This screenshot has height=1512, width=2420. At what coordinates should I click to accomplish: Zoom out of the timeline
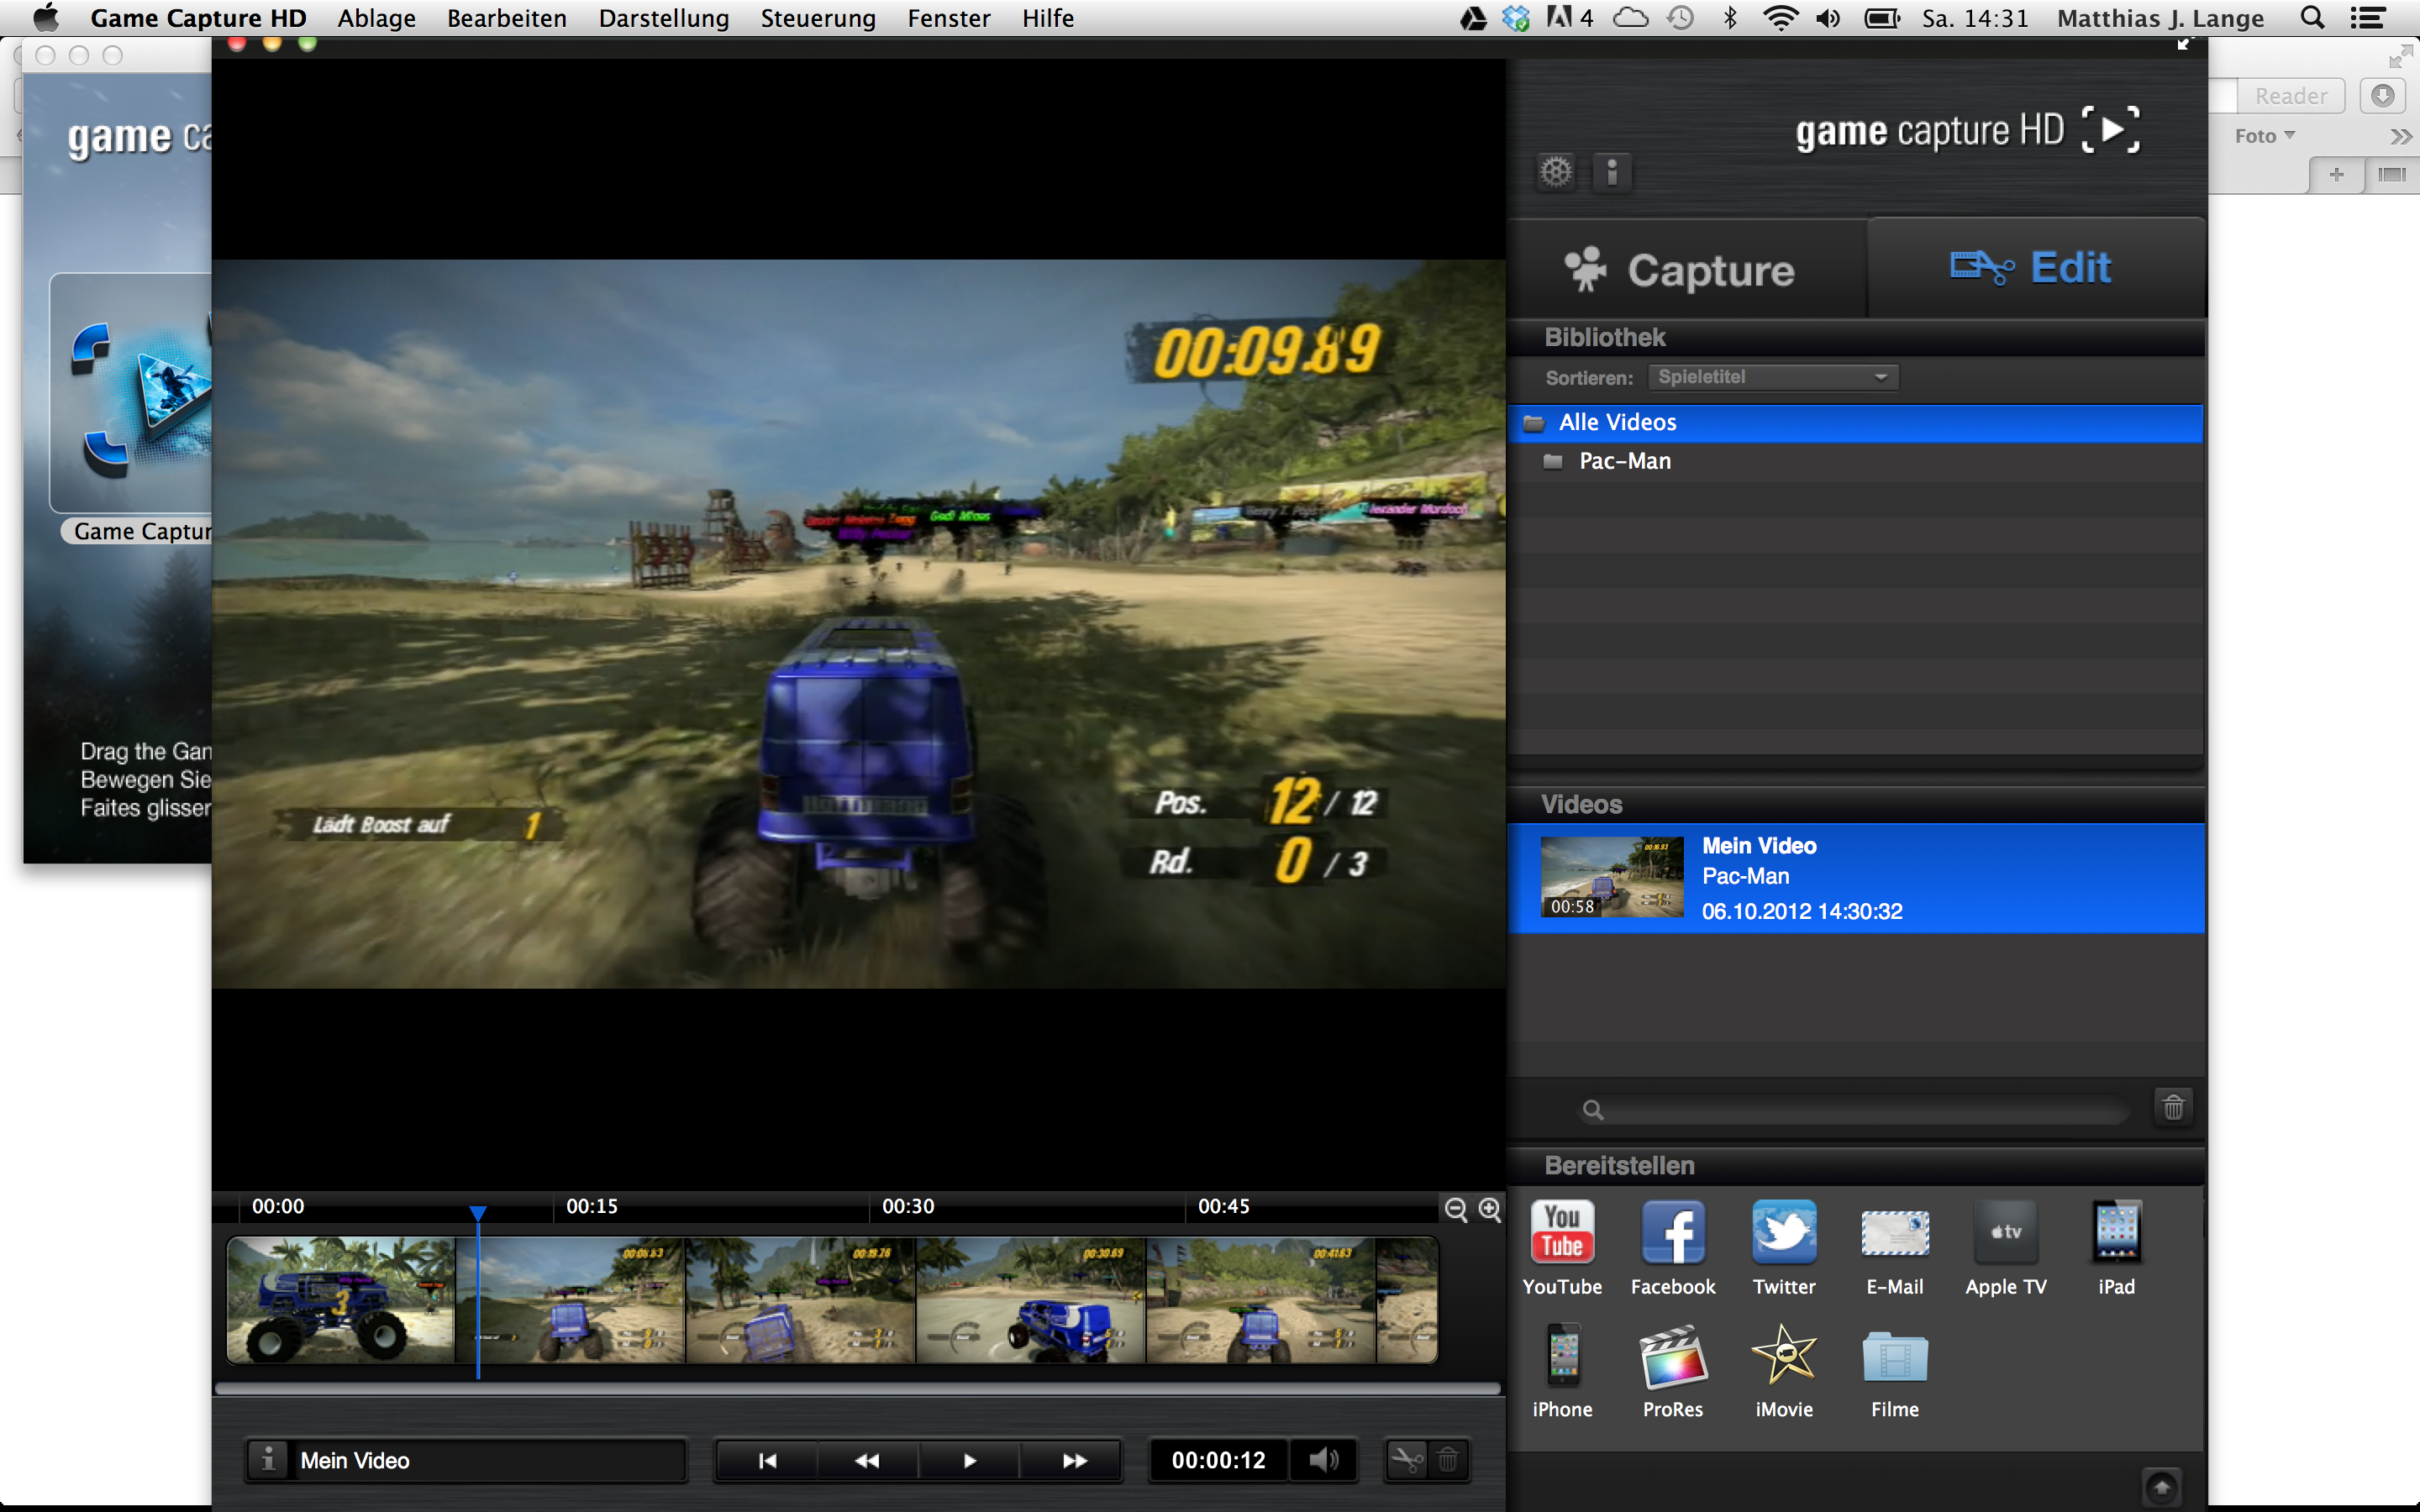1456,1209
